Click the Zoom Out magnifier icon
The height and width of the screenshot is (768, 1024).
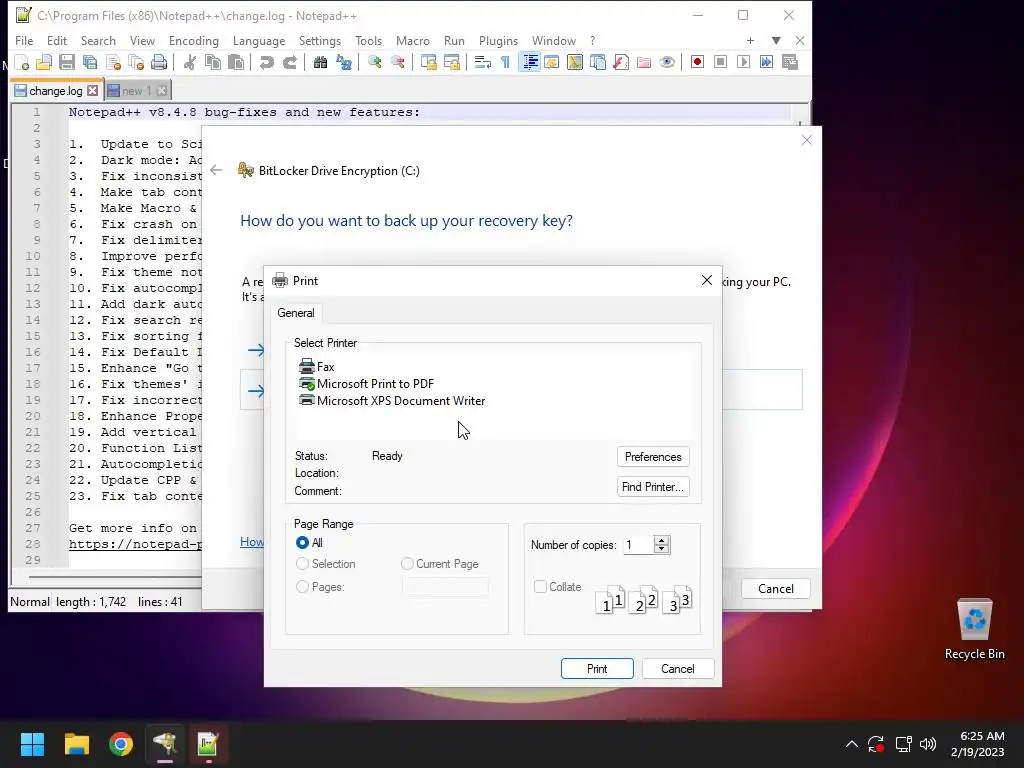[397, 62]
